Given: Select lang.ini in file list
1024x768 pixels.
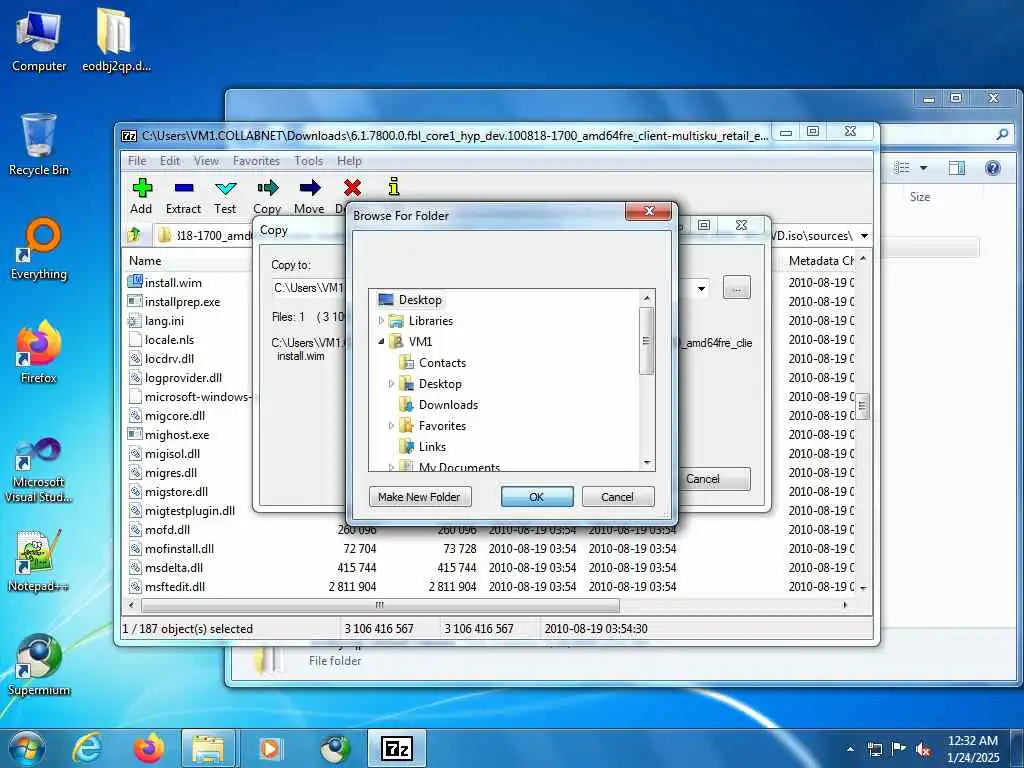Looking at the screenshot, I should click(x=164, y=321).
